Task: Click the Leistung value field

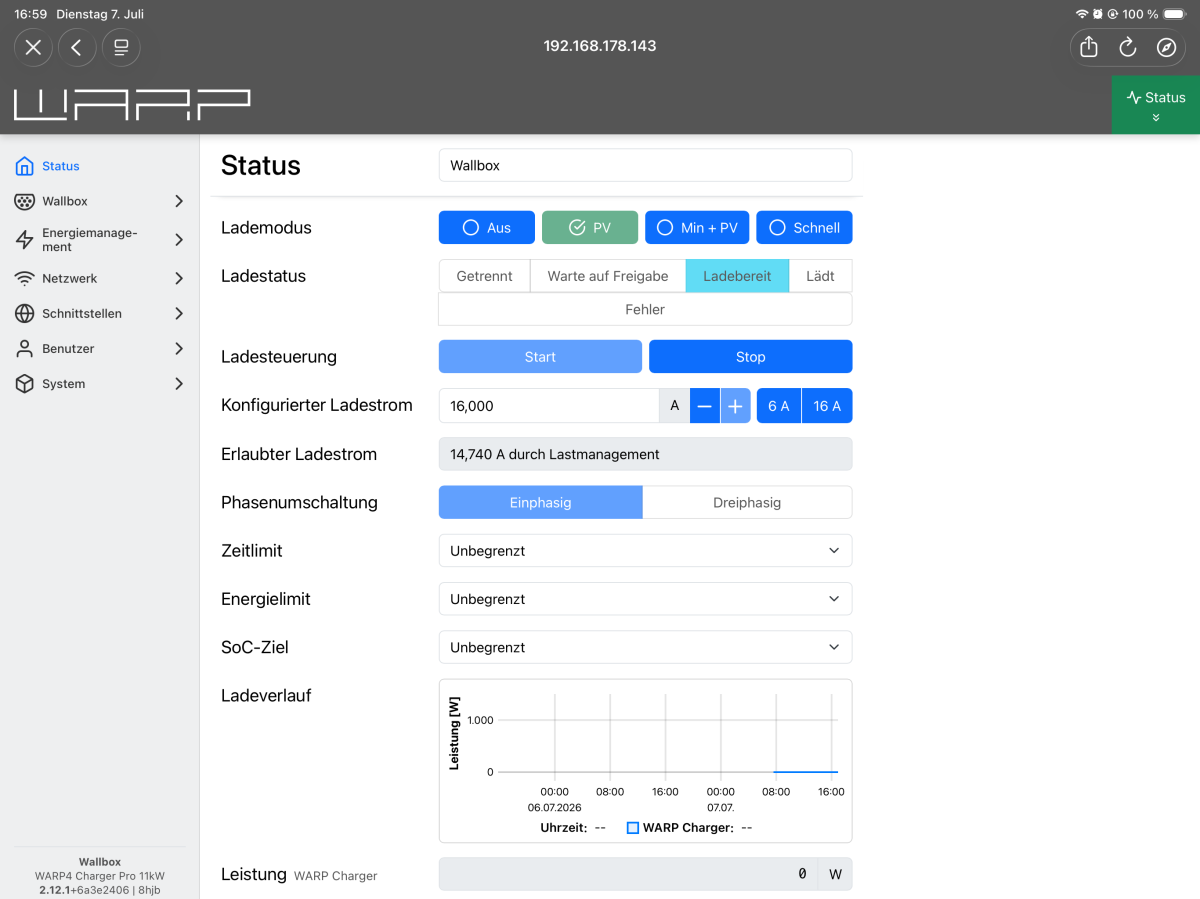Action: (628, 874)
